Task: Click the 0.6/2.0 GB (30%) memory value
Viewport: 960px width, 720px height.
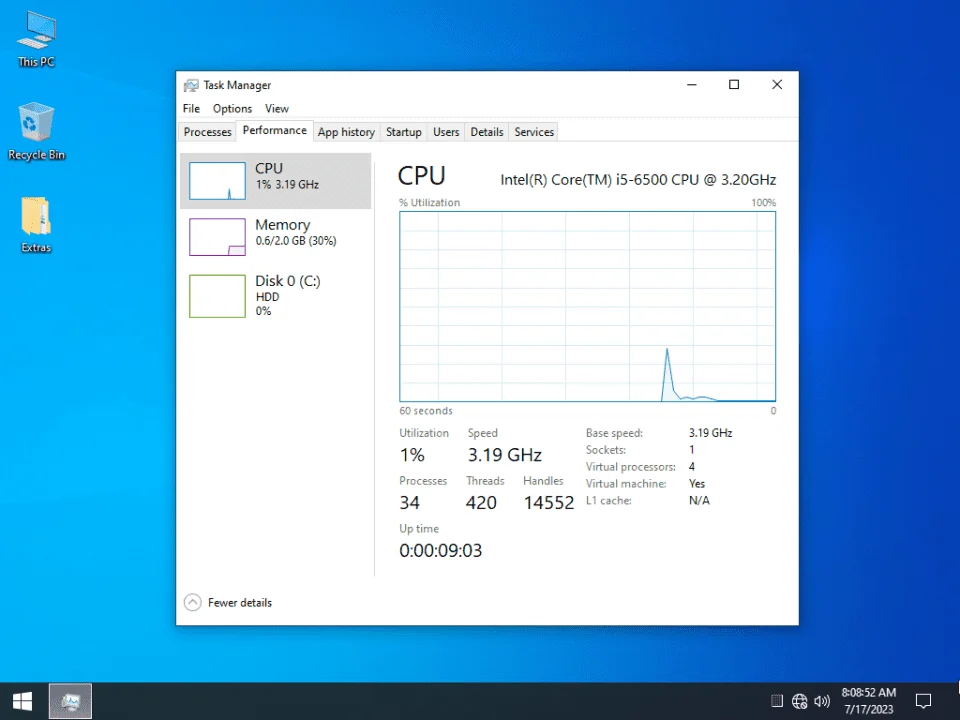Action: tap(296, 241)
